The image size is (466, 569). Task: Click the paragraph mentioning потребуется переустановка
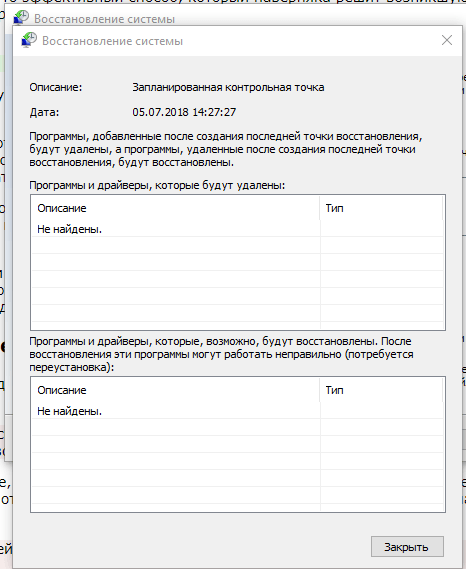click(x=221, y=354)
